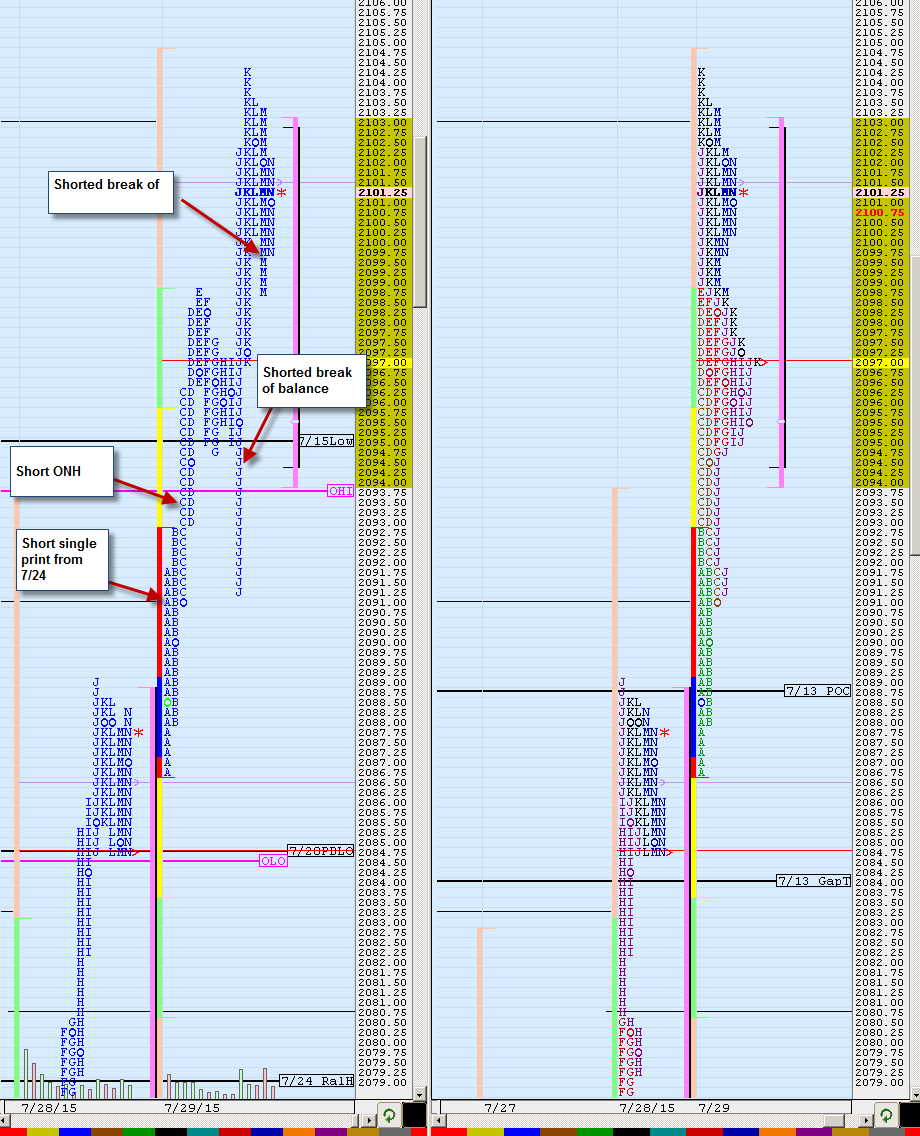The image size is (920, 1136).
Task: Click the left chart's vertical scrollbar thumb
Action: (x=419, y=222)
